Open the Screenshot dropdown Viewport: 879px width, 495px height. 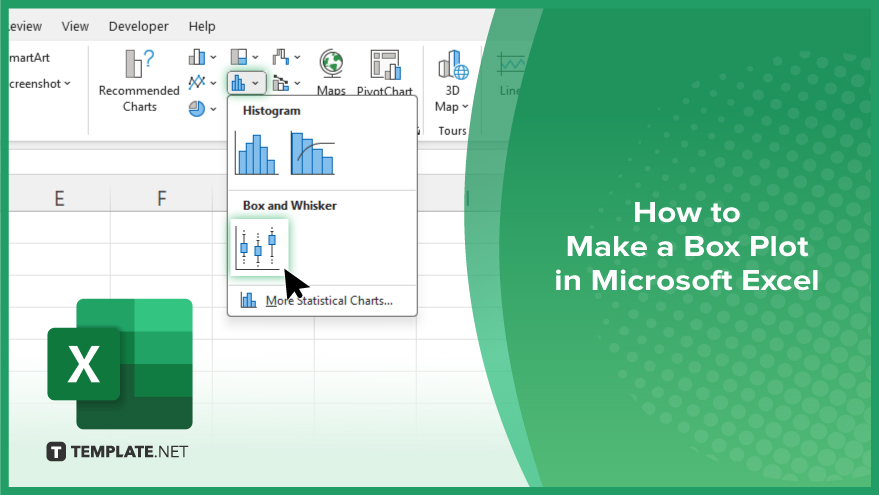click(x=39, y=84)
